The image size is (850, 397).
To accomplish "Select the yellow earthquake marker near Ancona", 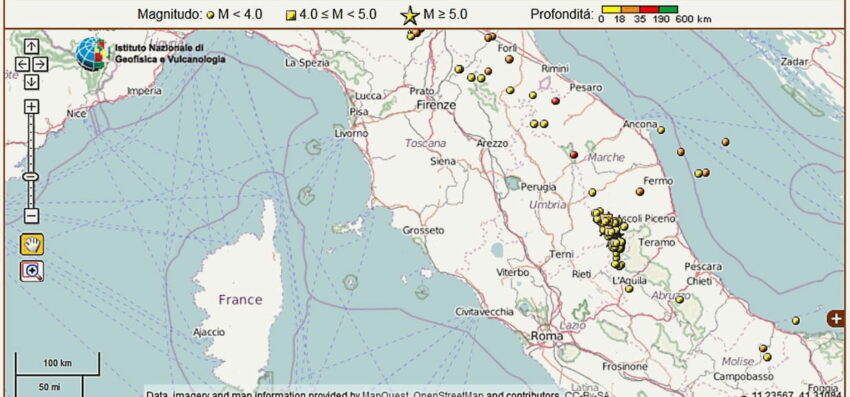I will (x=661, y=130).
